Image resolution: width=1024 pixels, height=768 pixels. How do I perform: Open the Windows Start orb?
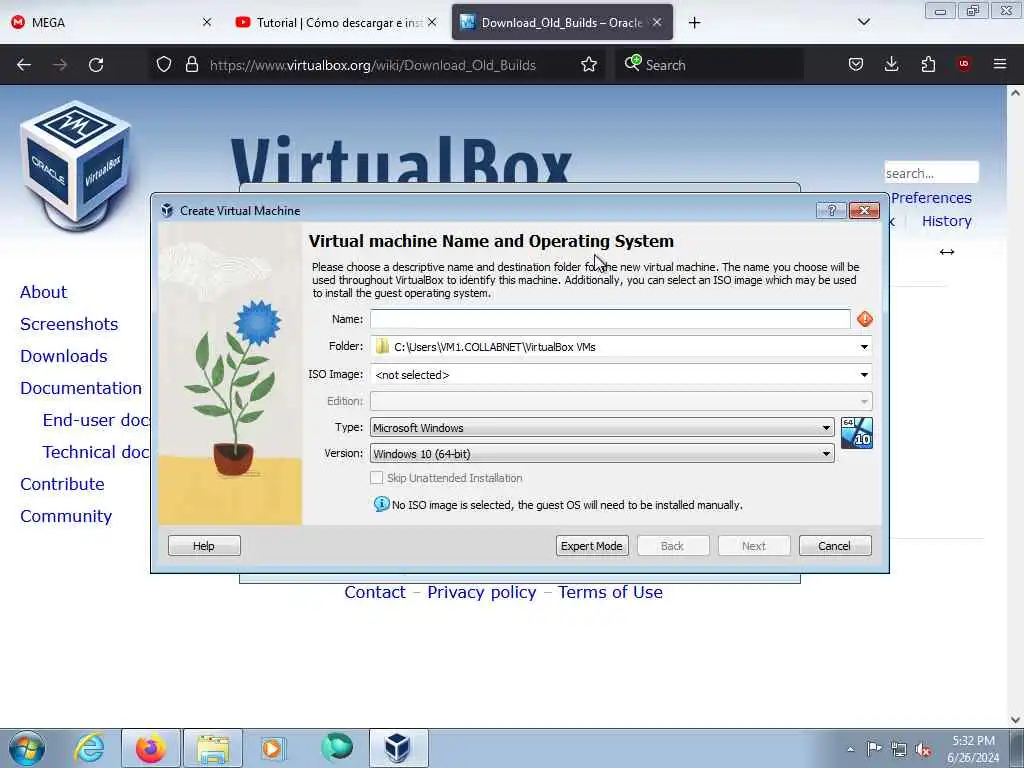click(27, 748)
